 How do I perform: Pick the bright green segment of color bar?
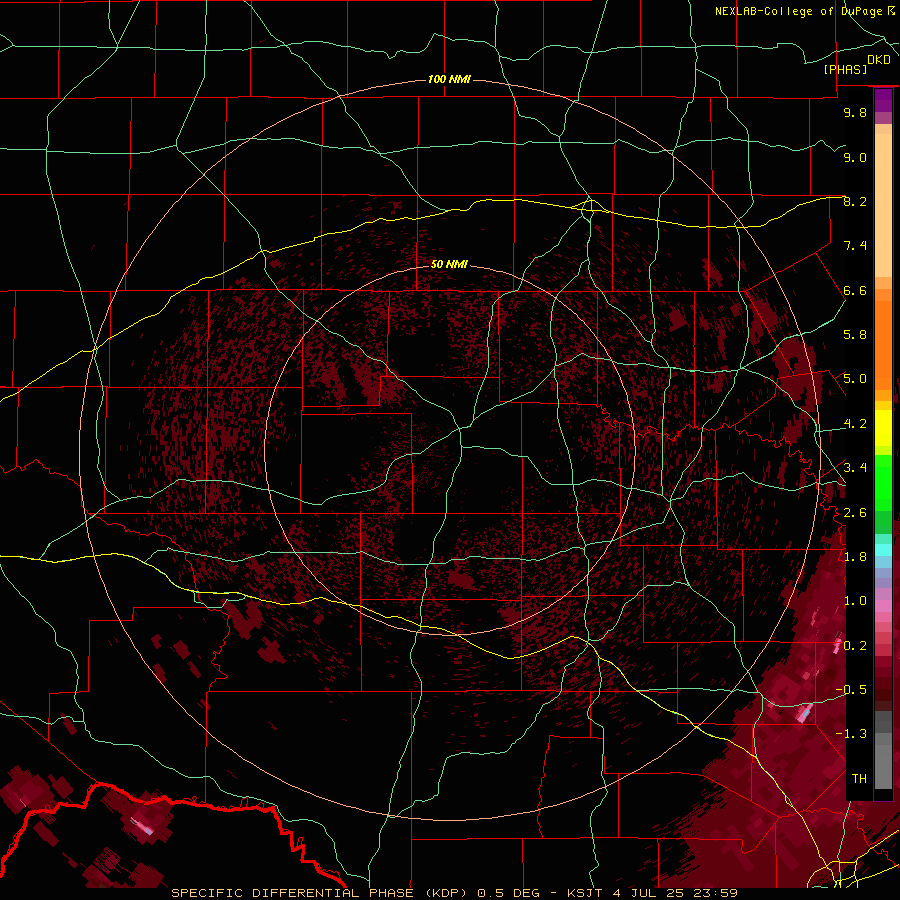click(883, 482)
